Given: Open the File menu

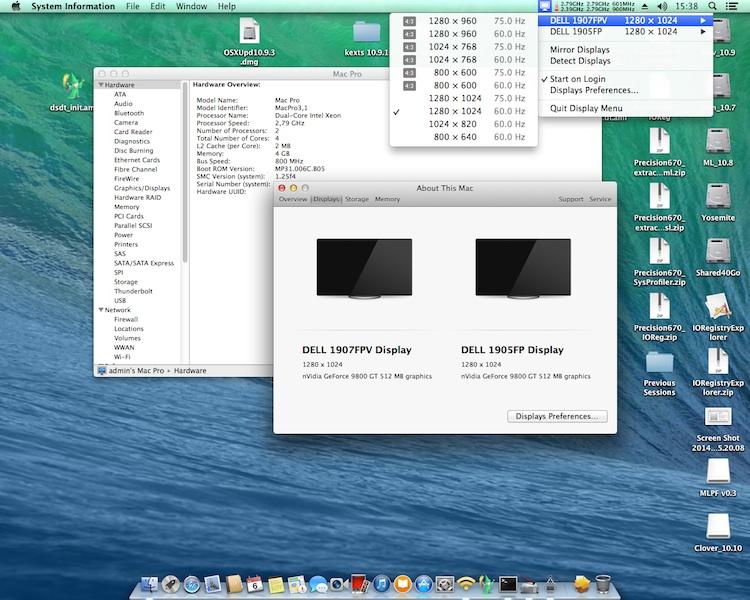Looking at the screenshot, I should 132,6.
